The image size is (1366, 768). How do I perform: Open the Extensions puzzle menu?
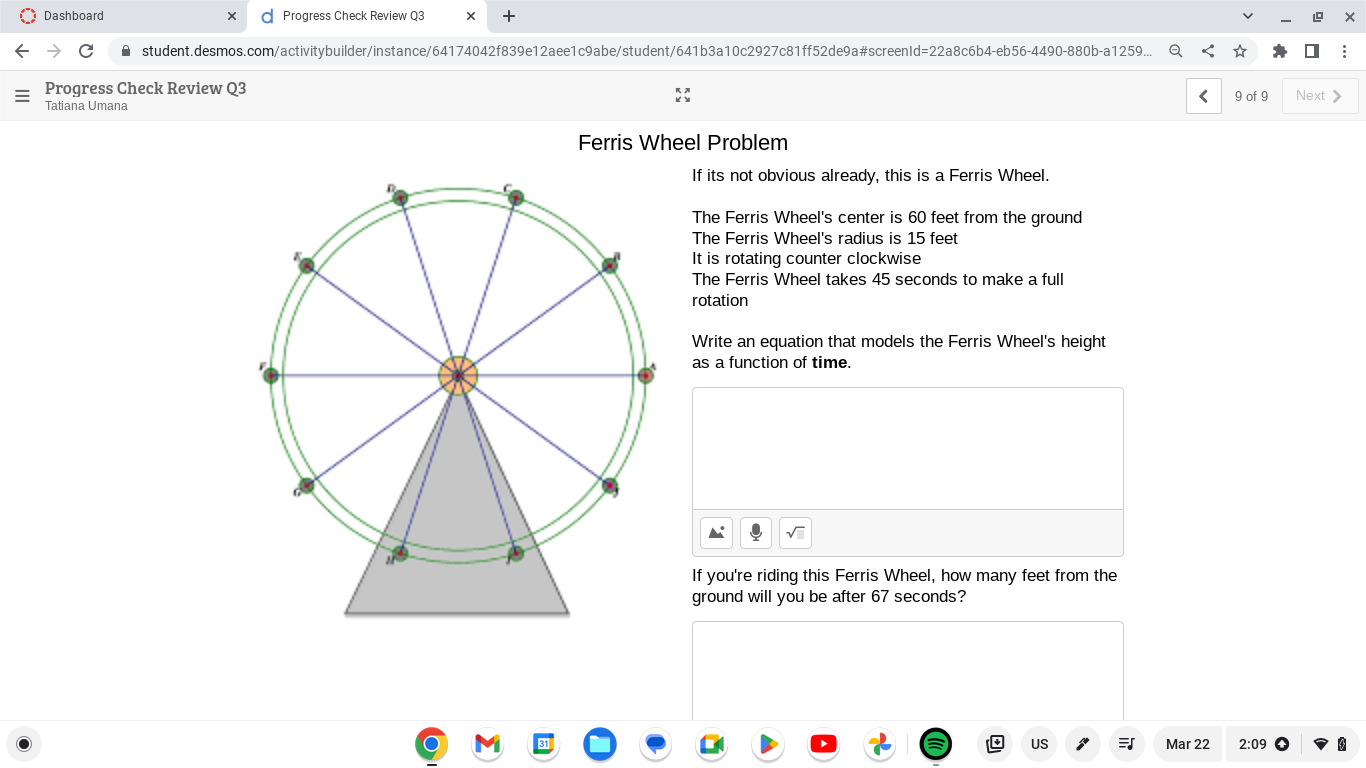(x=1280, y=51)
